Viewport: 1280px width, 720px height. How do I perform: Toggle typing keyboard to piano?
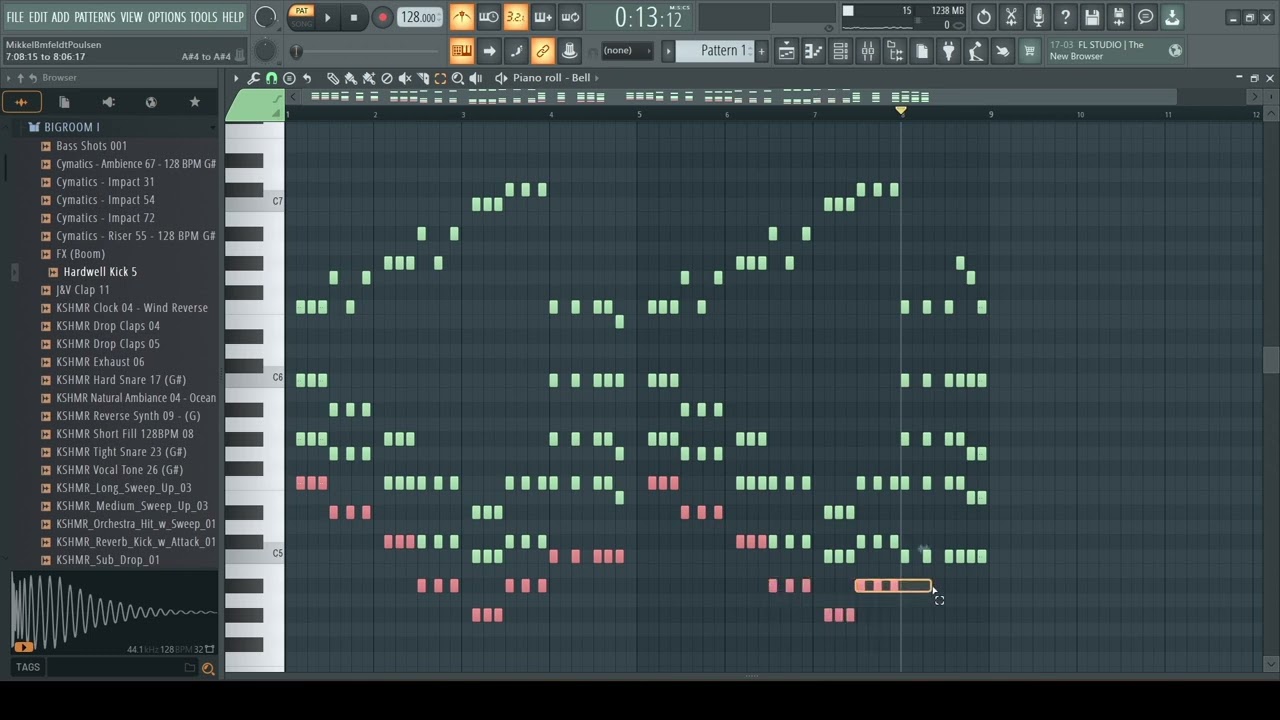[x=461, y=51]
